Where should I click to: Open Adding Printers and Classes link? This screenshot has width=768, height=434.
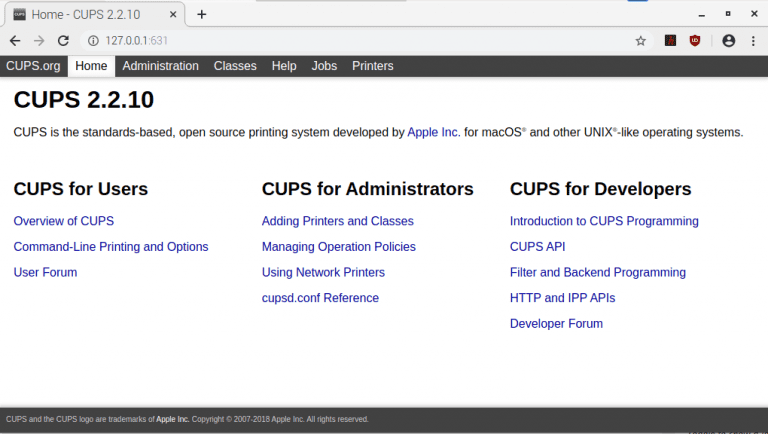337,221
